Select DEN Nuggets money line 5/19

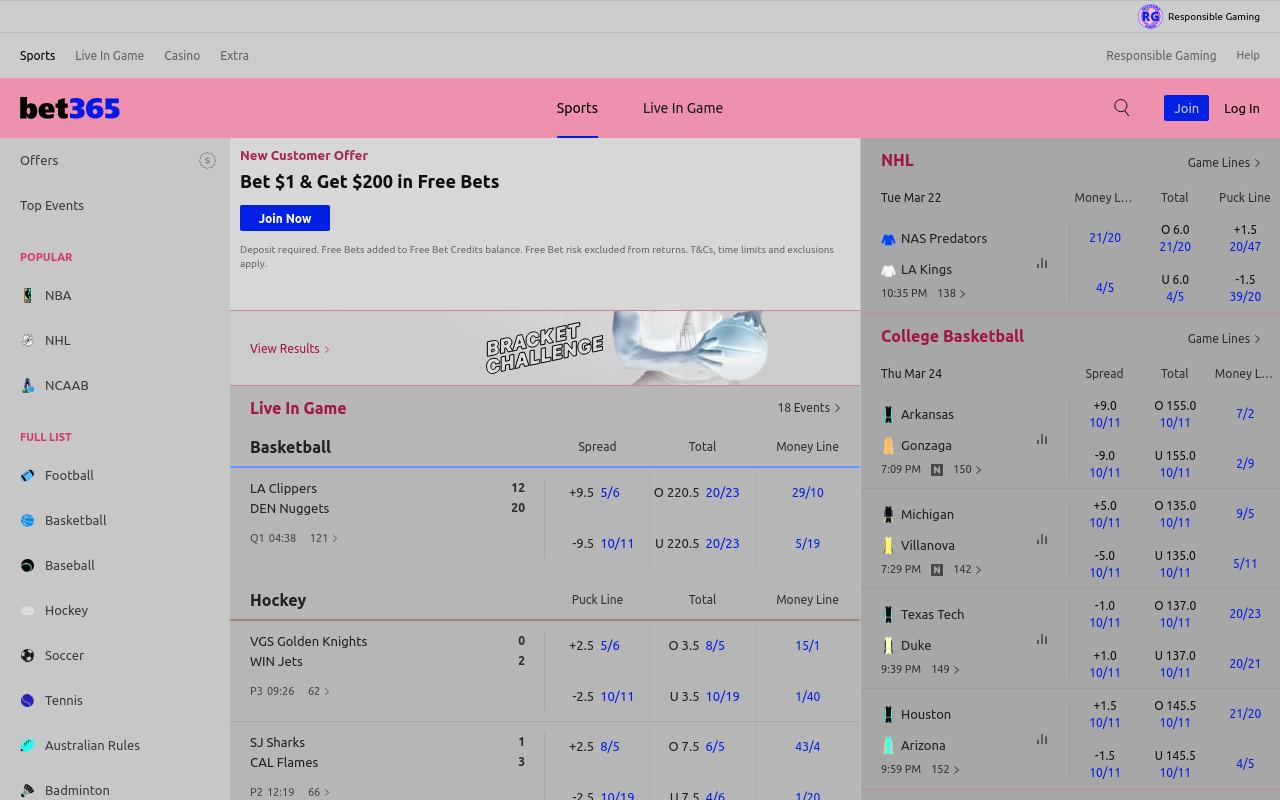(808, 544)
